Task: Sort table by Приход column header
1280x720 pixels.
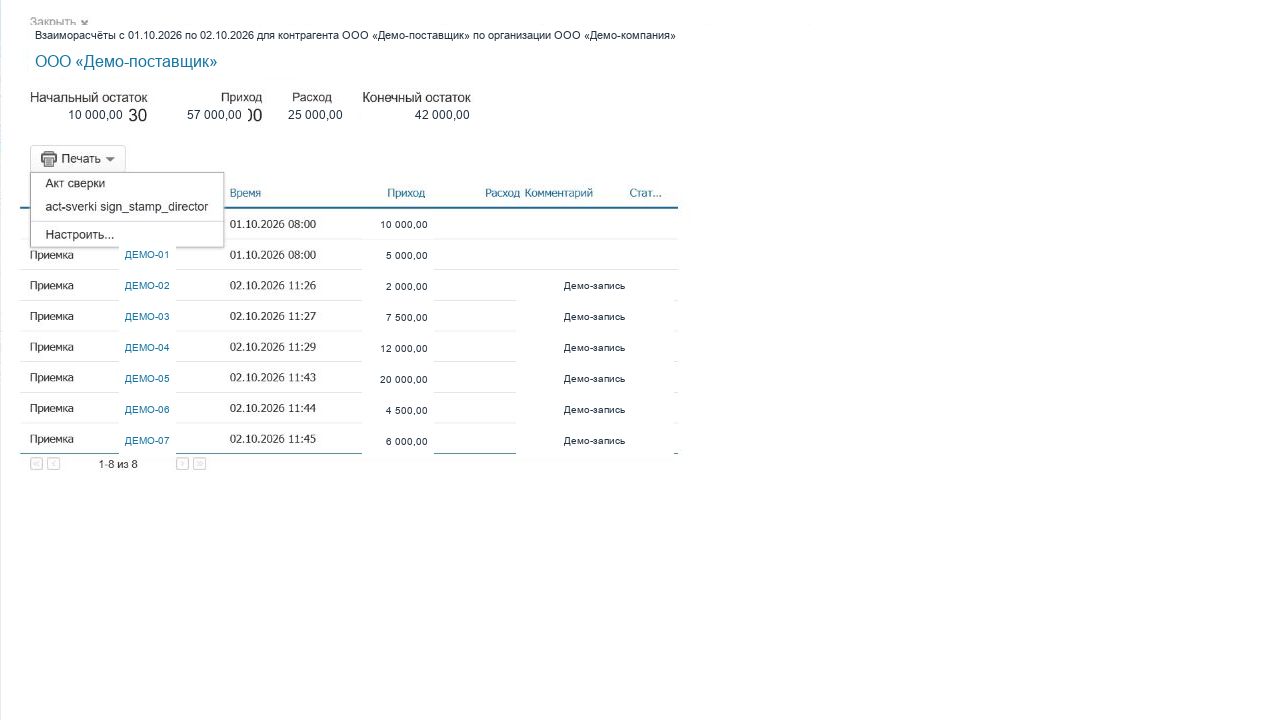Action: [x=406, y=193]
